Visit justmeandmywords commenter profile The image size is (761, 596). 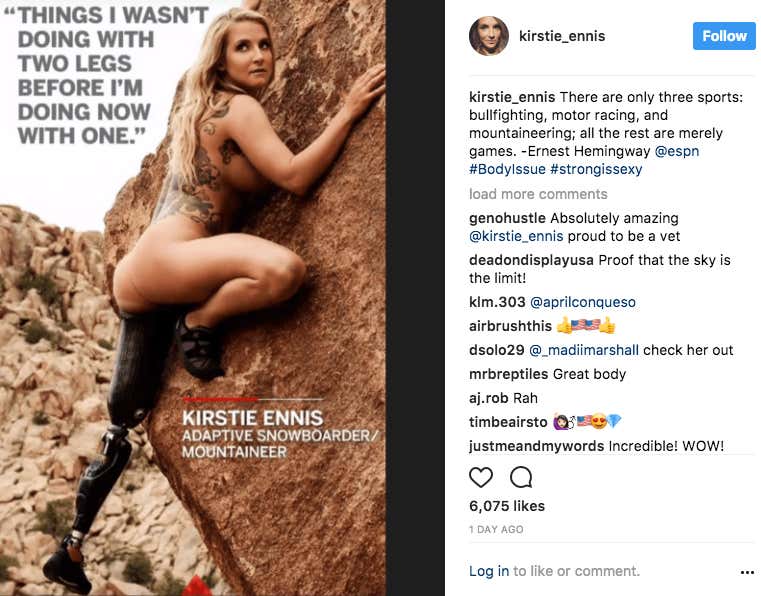pyautogui.click(x=536, y=446)
